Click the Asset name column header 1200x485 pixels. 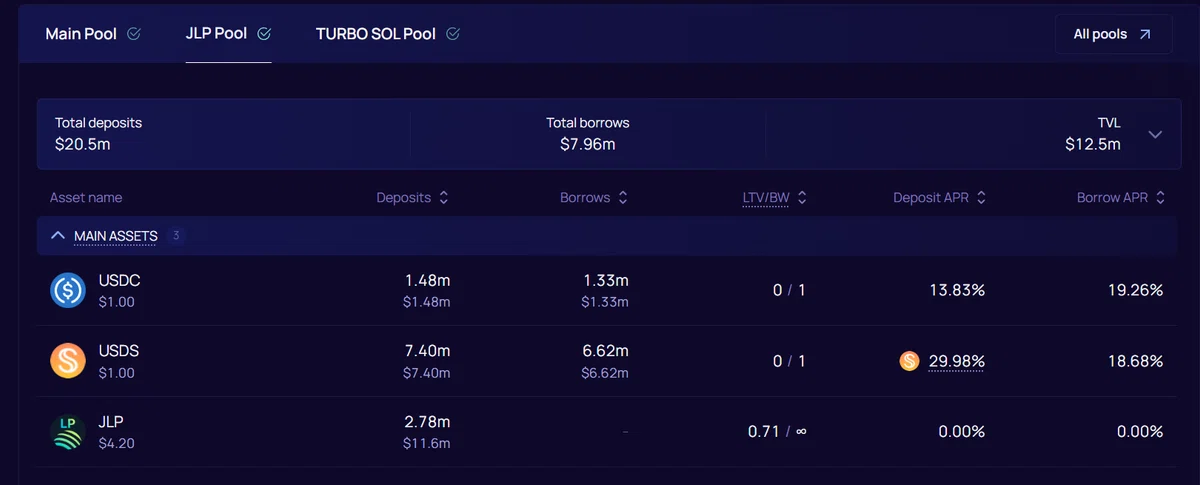click(x=86, y=198)
